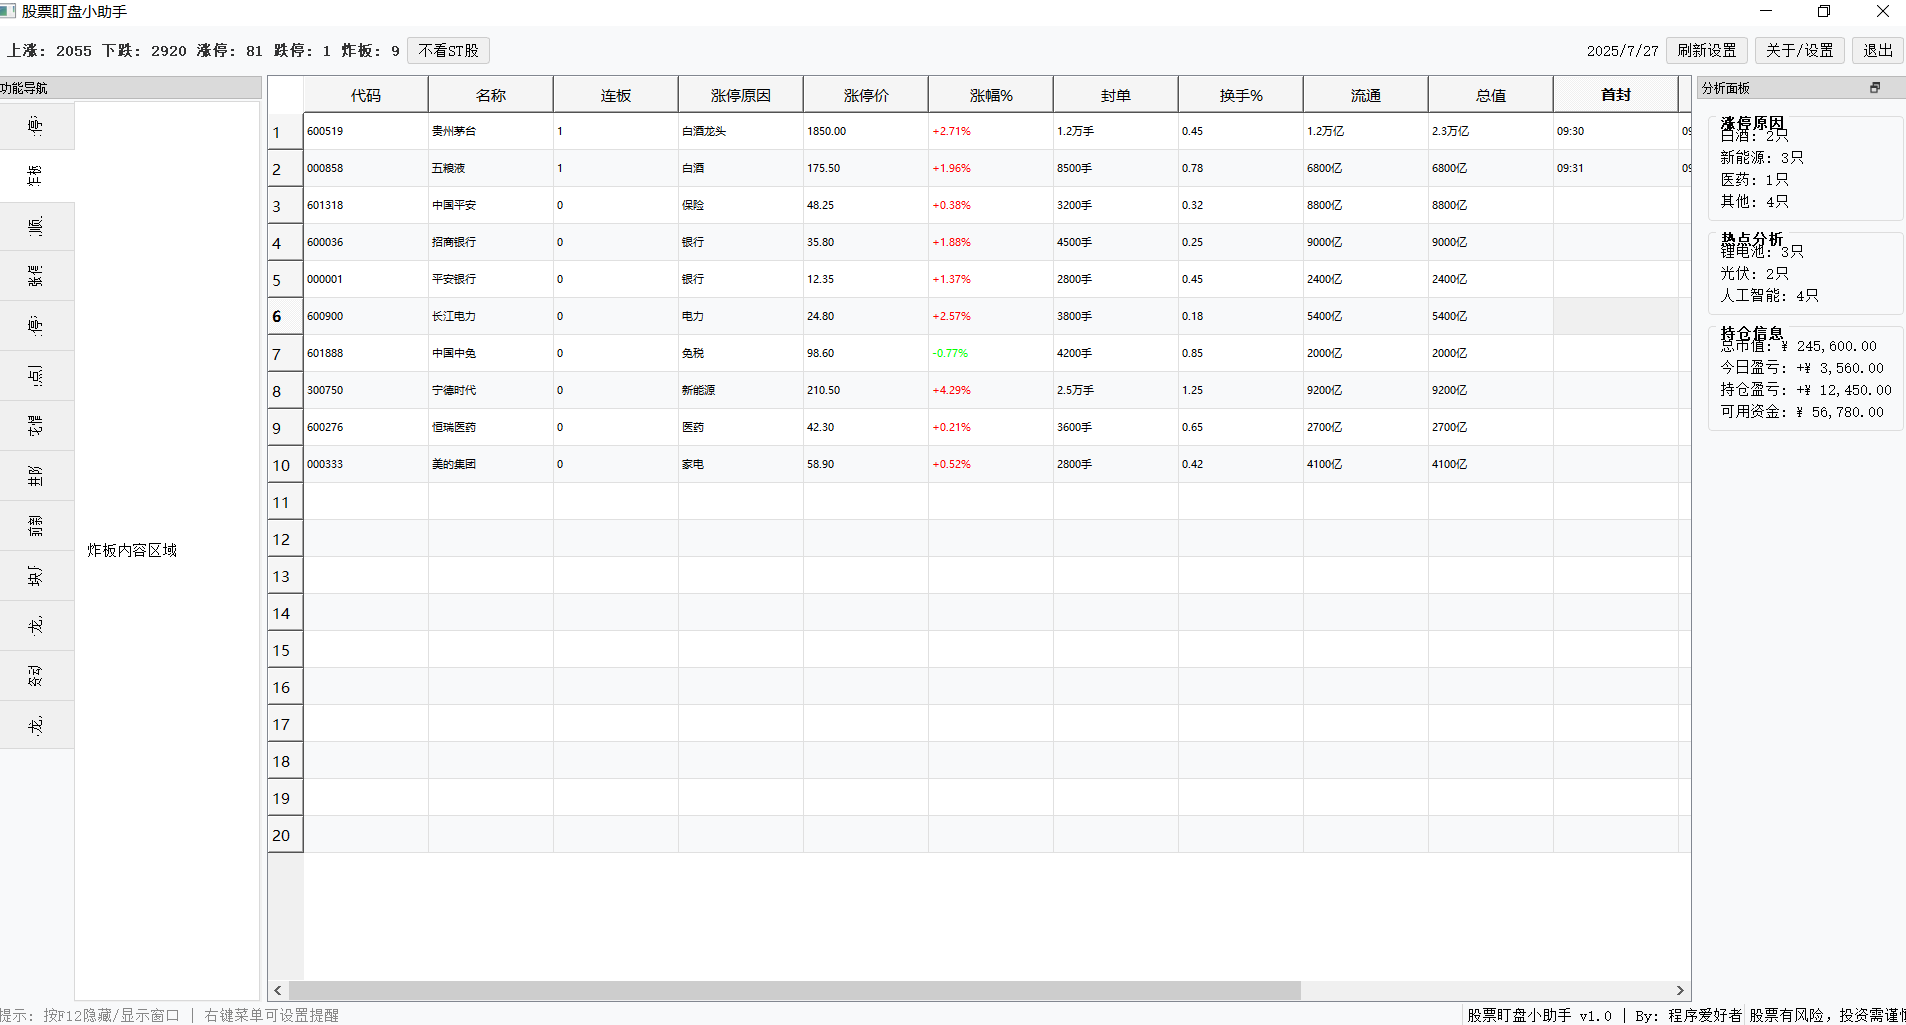This screenshot has width=1906, height=1025.
Task: Click the 股票盯盘小助手 v1.0 status text
Action: (1539, 1015)
